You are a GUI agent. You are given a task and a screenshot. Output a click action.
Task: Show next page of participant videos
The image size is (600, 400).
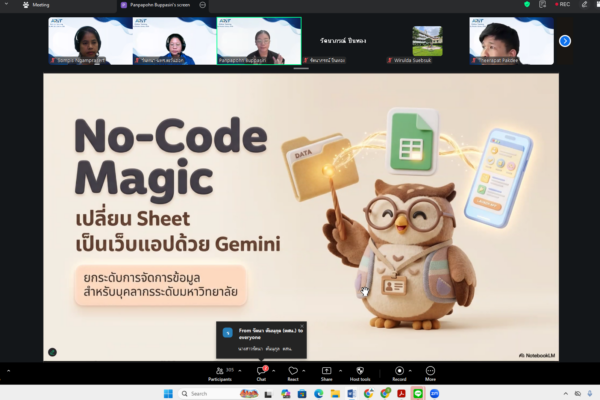click(565, 41)
